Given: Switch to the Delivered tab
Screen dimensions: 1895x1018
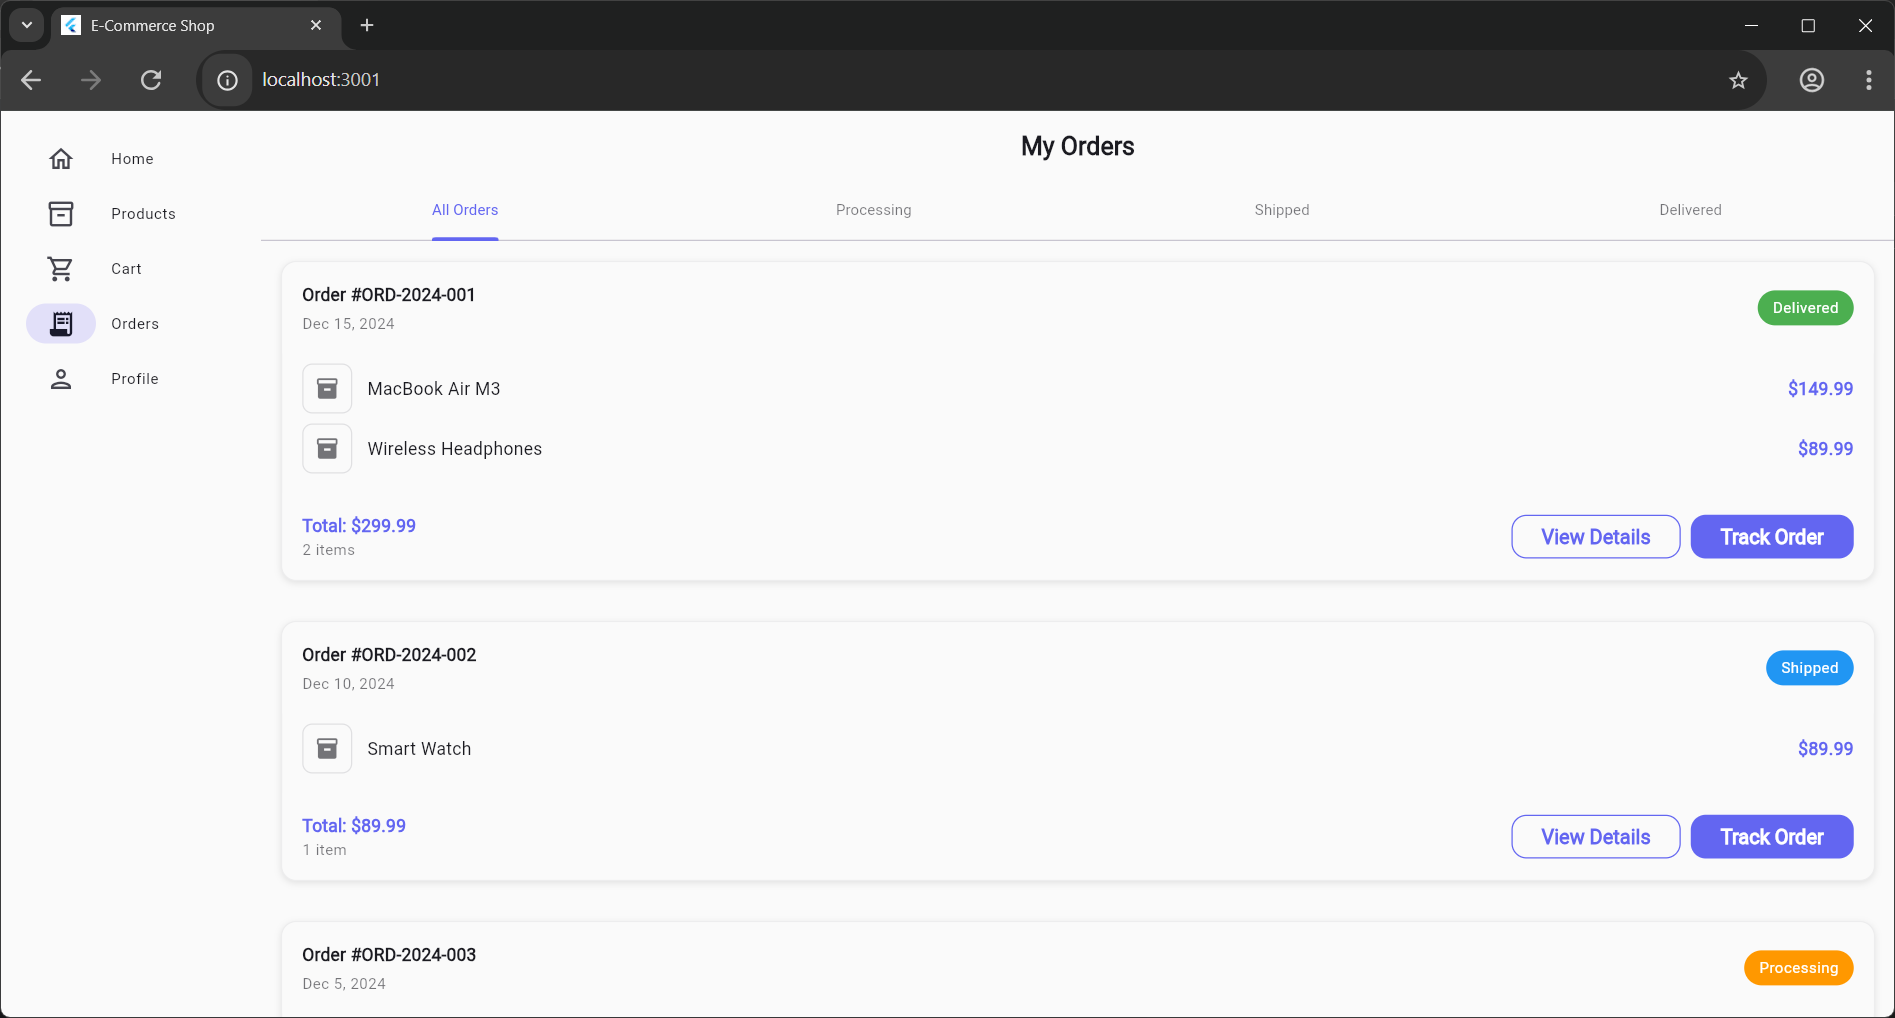Looking at the screenshot, I should pyautogui.click(x=1690, y=210).
